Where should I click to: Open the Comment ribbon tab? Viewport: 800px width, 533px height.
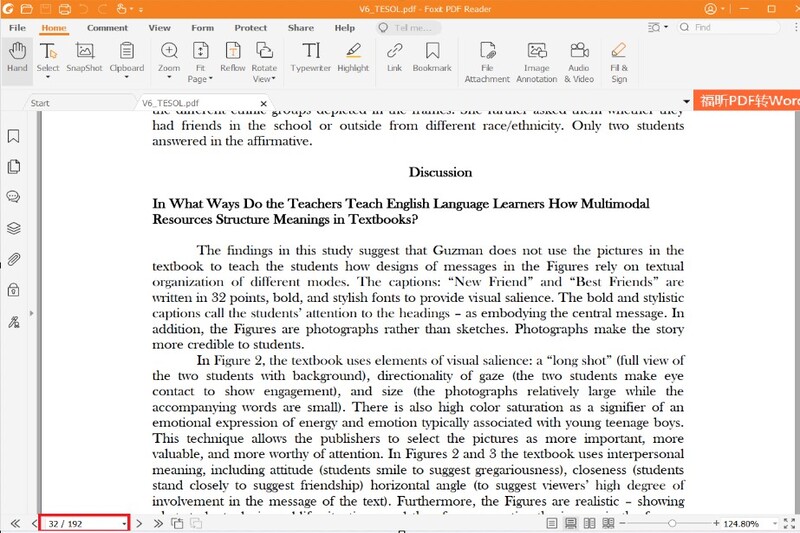point(107,28)
